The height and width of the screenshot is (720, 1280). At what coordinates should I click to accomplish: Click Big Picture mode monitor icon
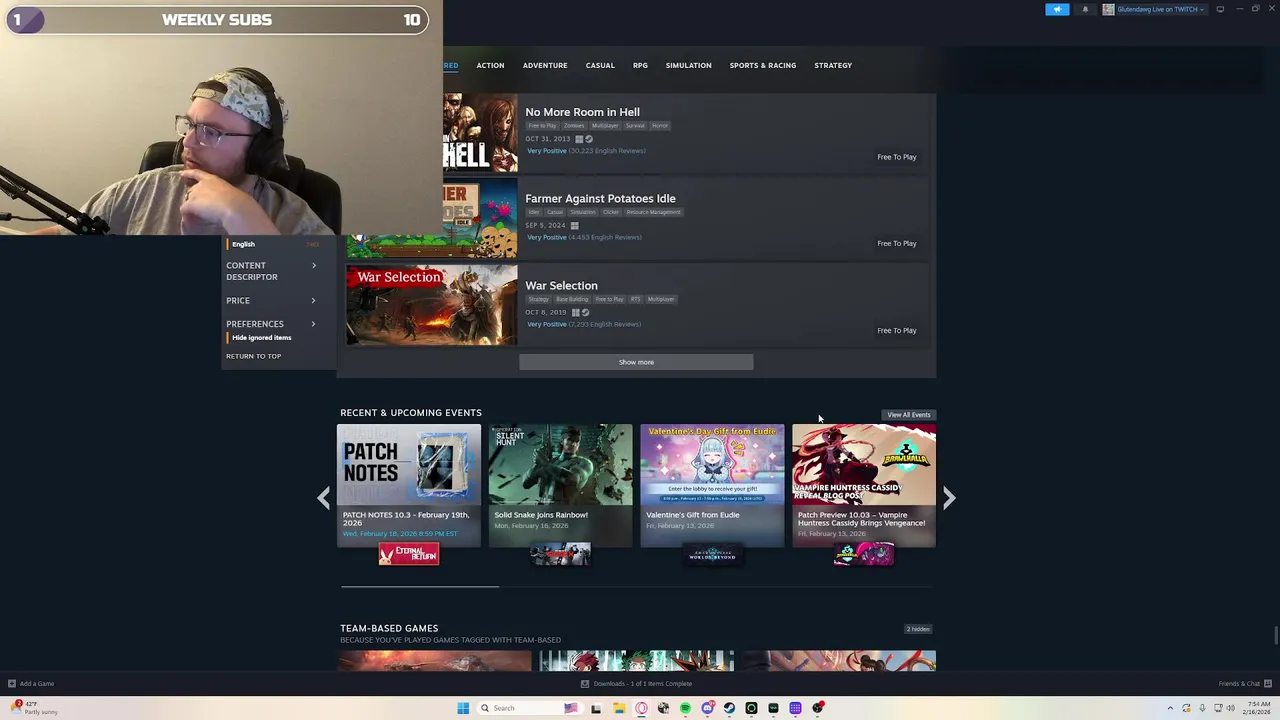click(x=1220, y=9)
